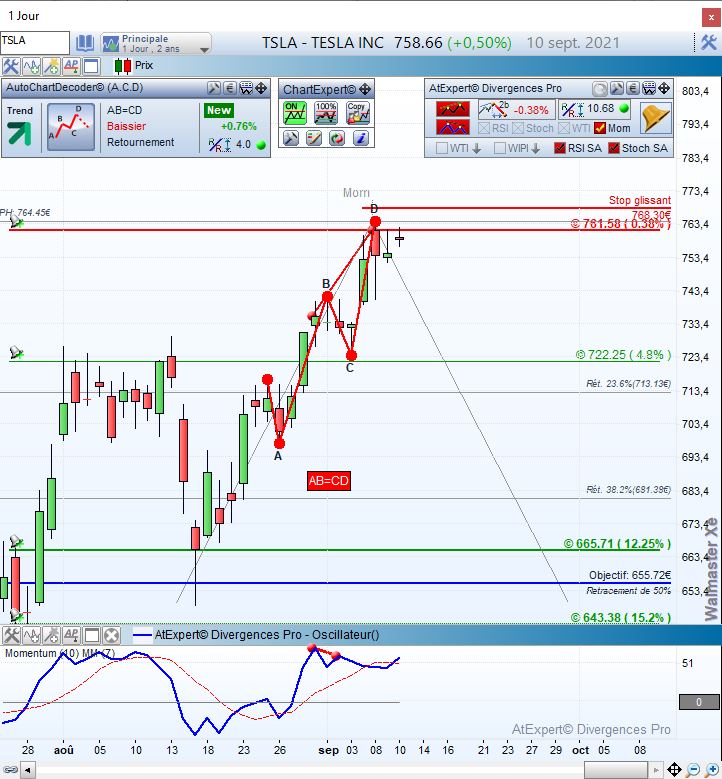
Task: Click the AB=CD pattern thumbnail
Action: tap(71, 127)
